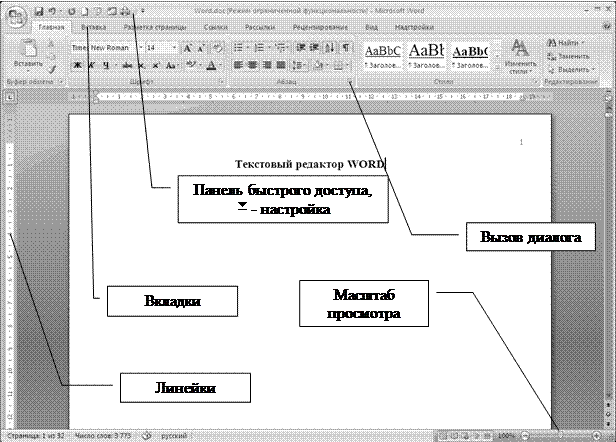The height and width of the screenshot is (442, 616).
Task: Apply a numbered list
Action: point(259,48)
